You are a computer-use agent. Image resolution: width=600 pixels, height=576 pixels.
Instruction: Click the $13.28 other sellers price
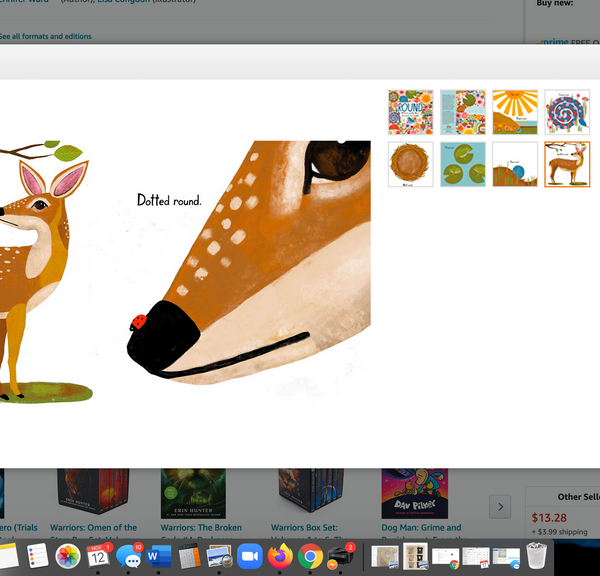point(549,518)
